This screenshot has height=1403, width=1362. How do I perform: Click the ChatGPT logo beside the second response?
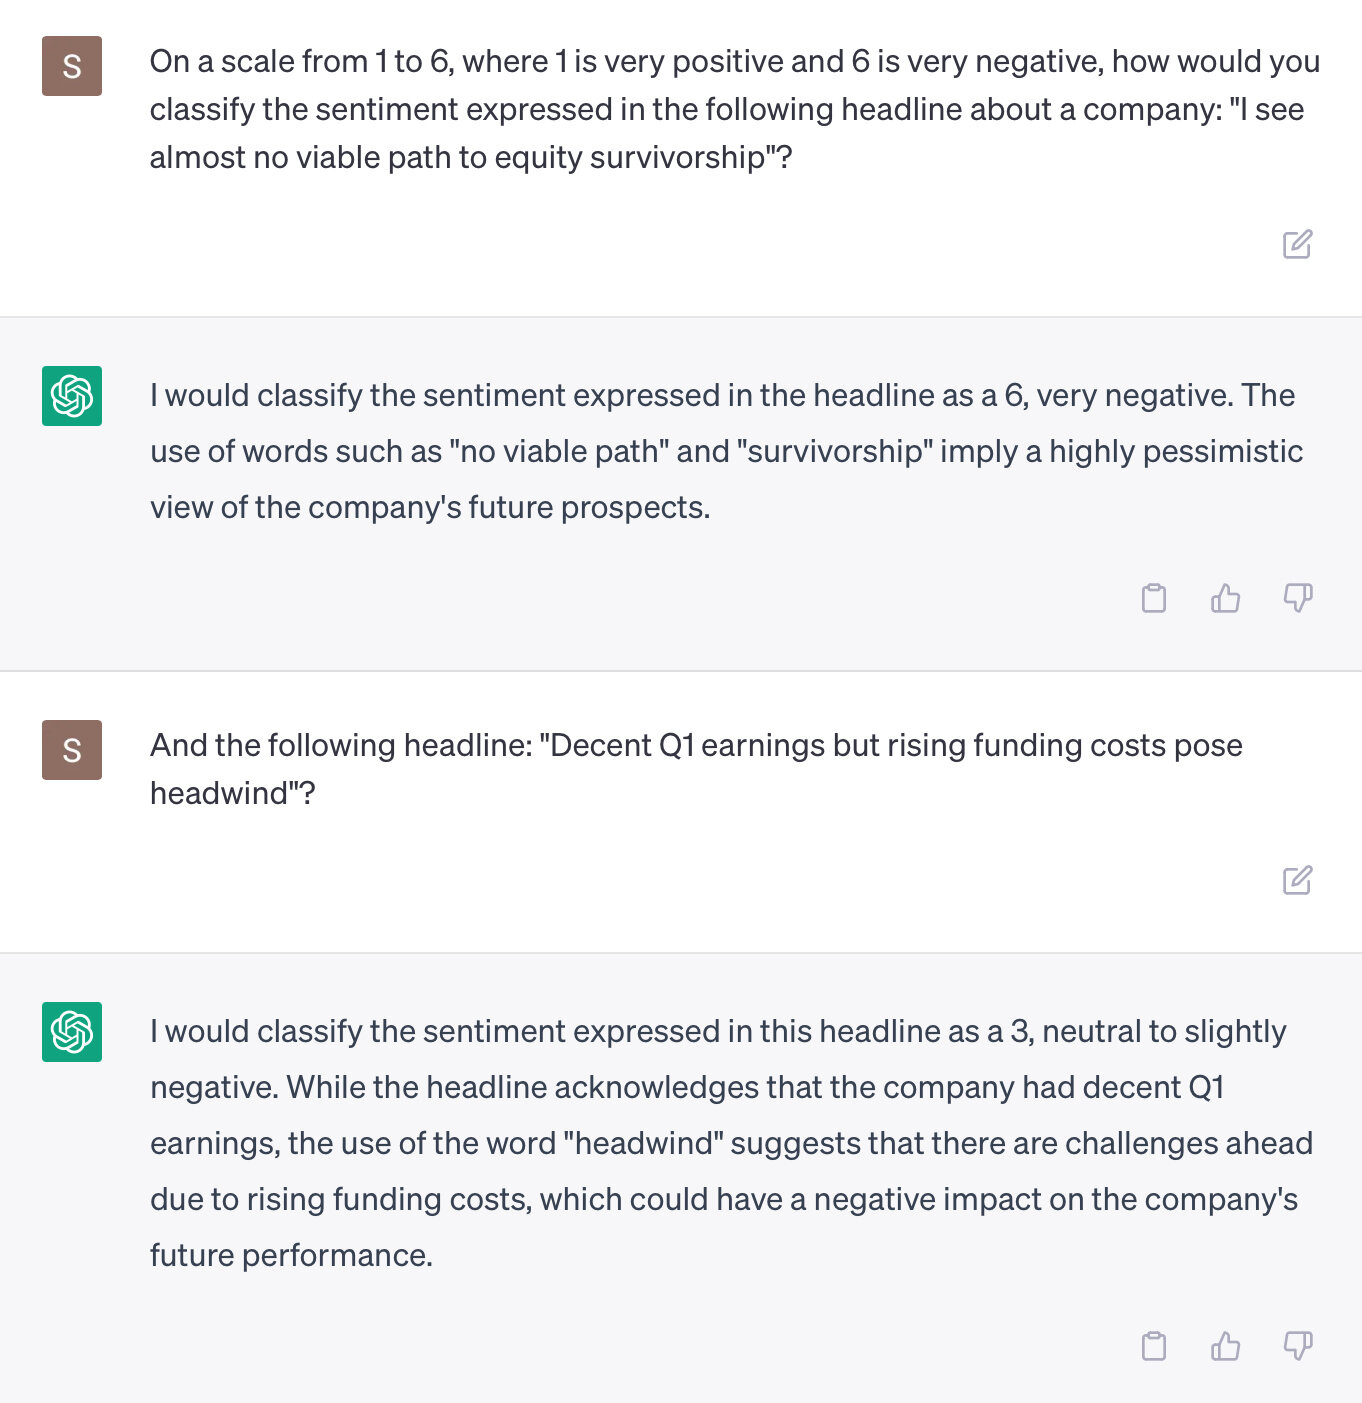pos(72,1032)
